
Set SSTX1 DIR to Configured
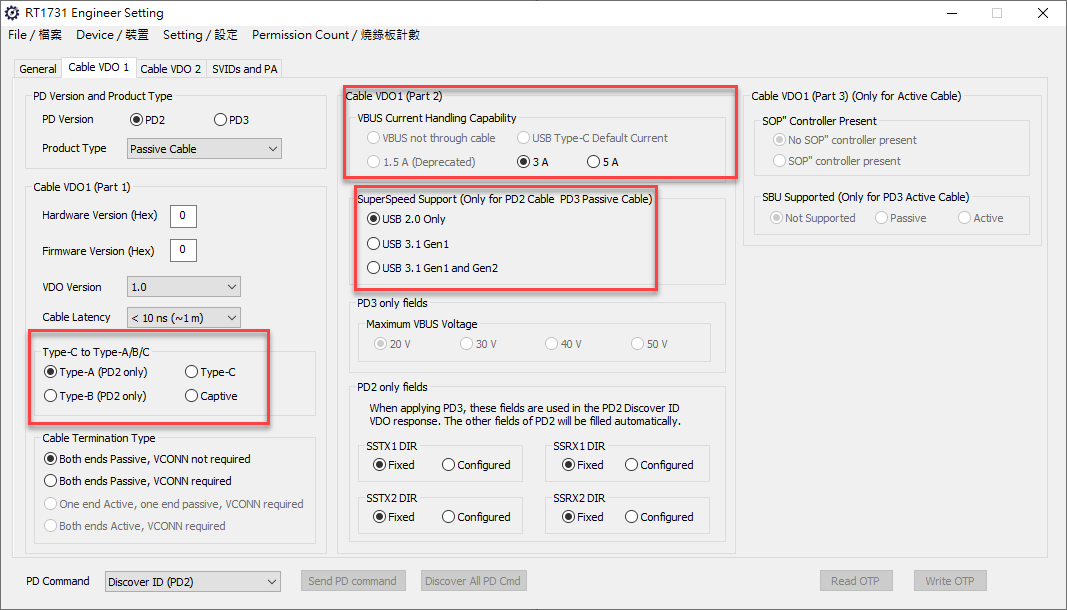449,465
